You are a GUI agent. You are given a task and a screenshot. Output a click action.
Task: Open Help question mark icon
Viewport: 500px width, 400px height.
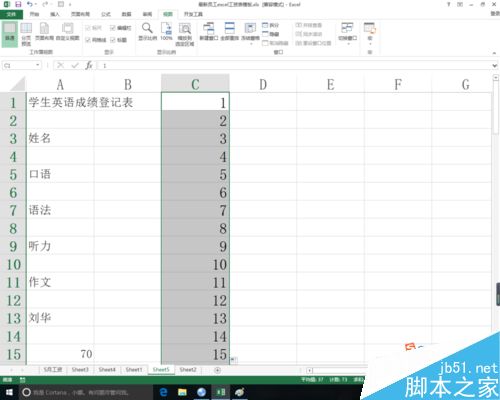pyautogui.click(x=449, y=4)
